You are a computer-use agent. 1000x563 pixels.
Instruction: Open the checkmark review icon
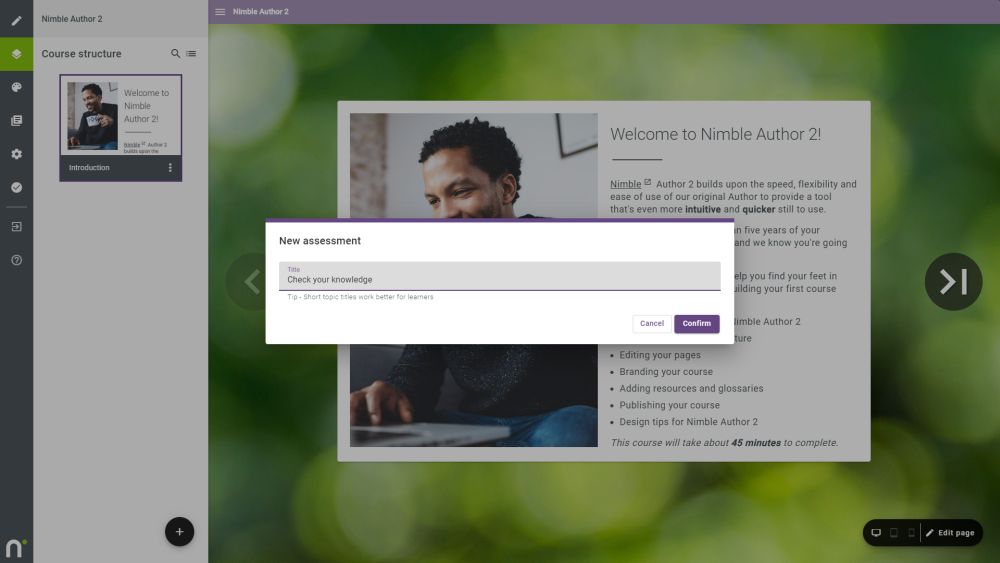[x=17, y=187]
